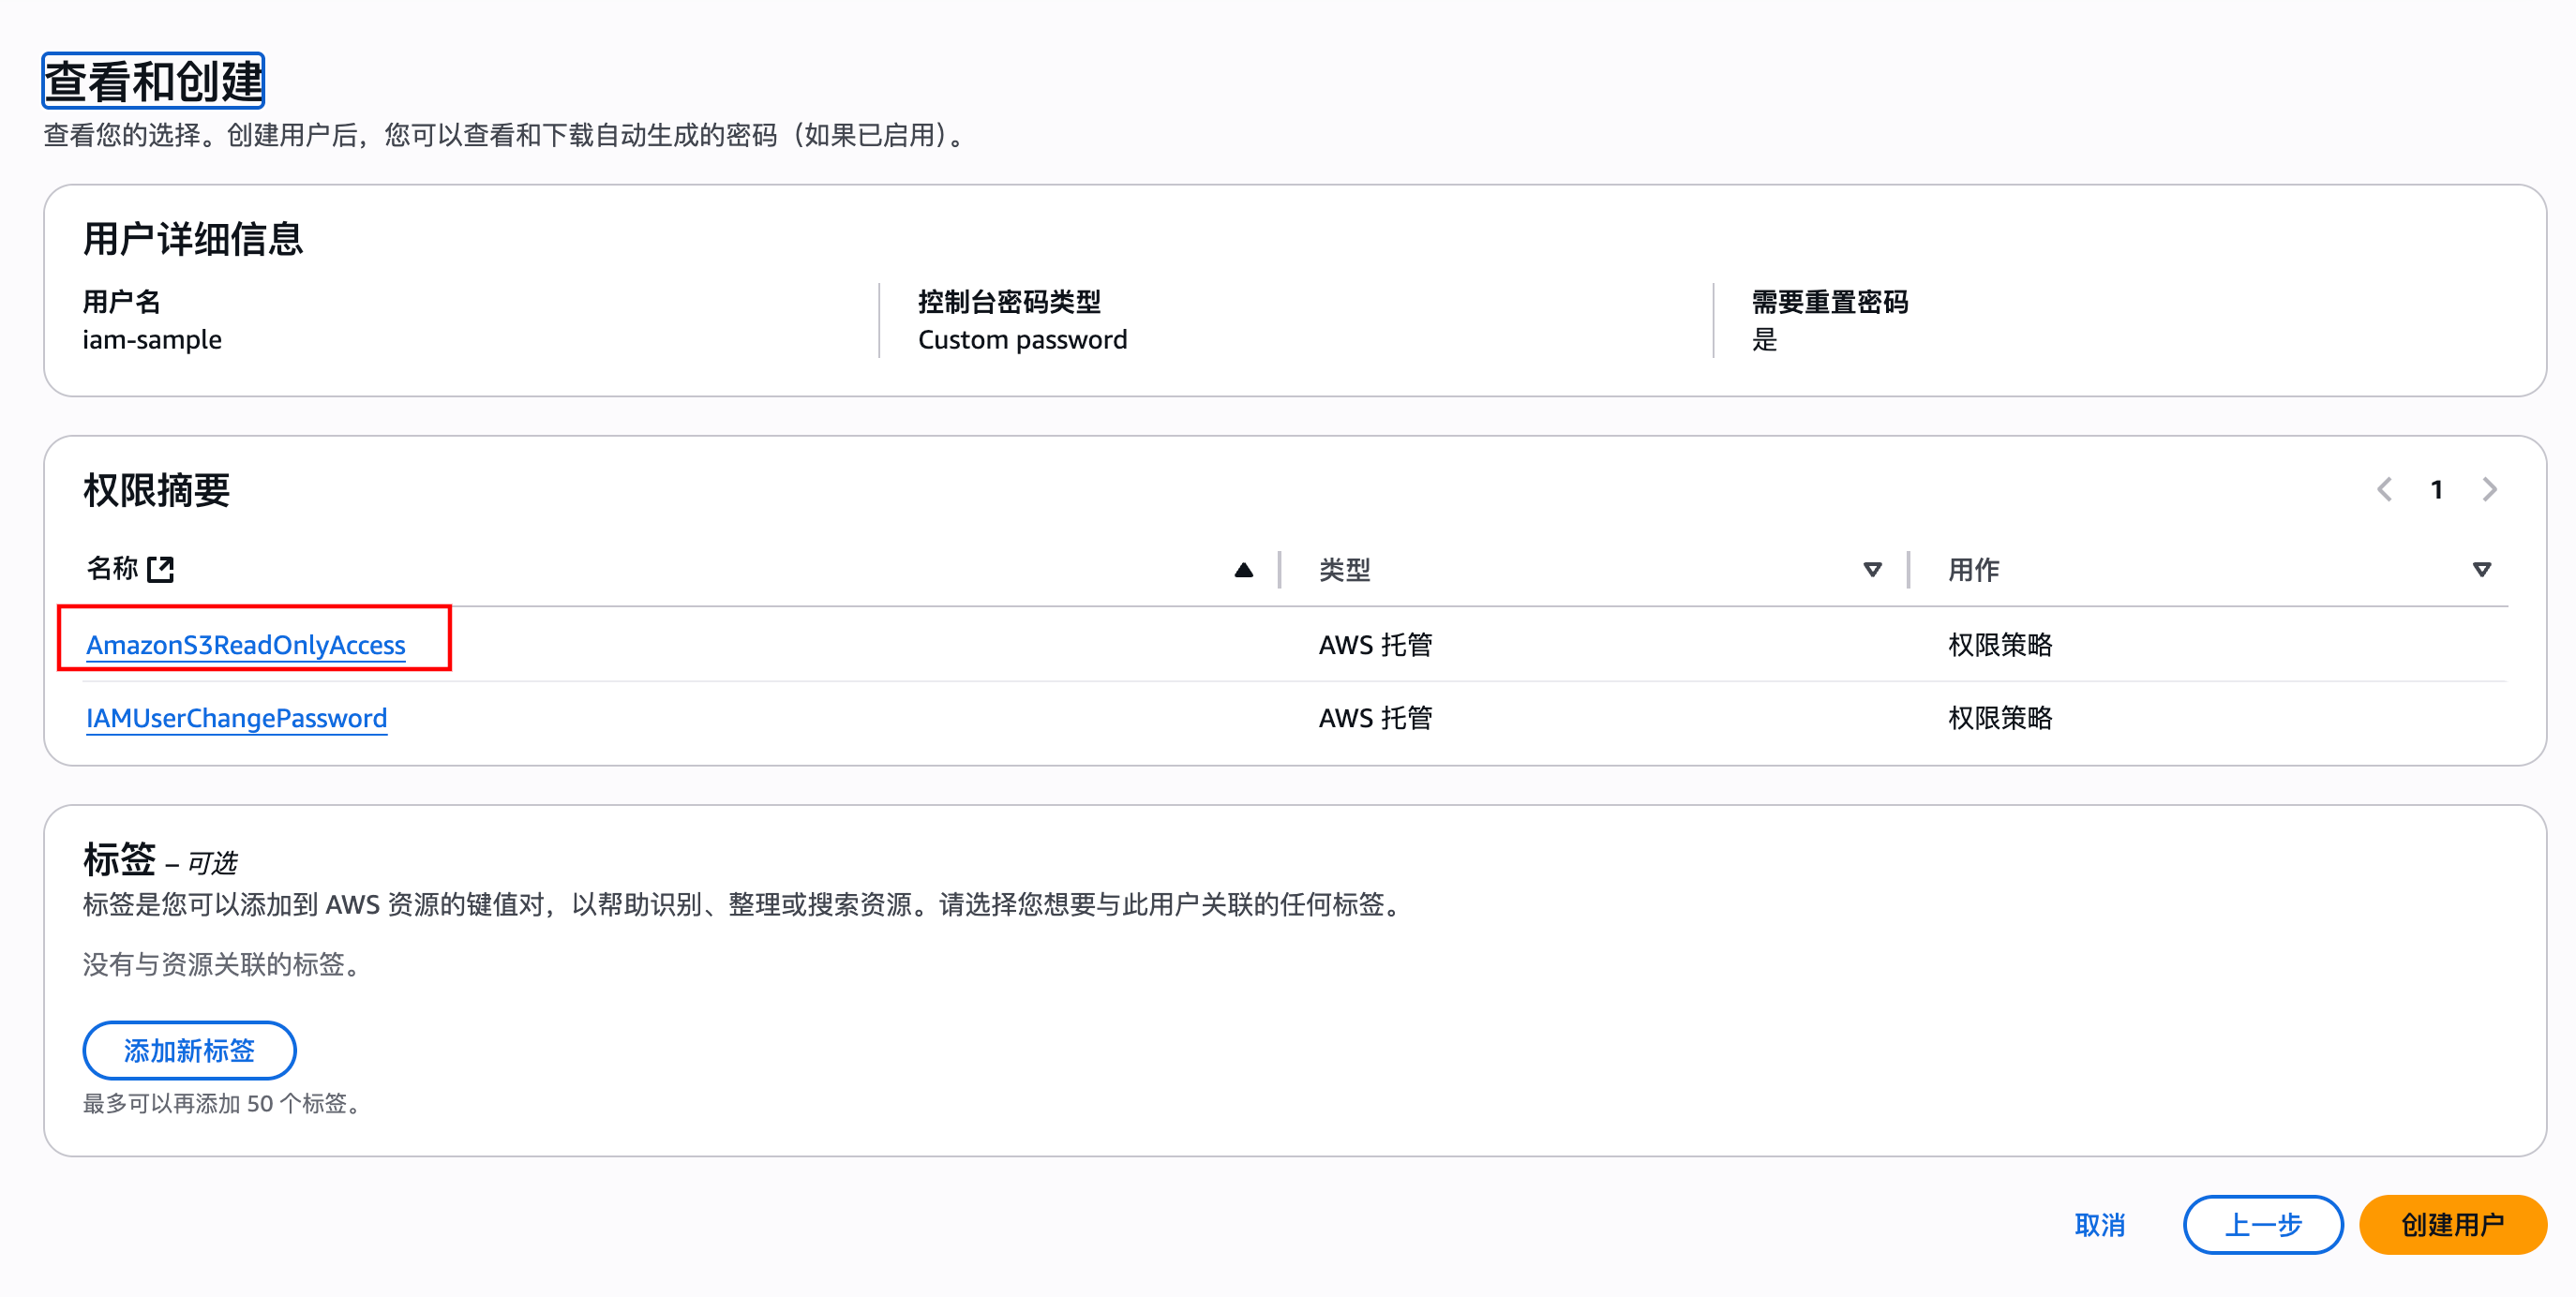The image size is (2576, 1297).
Task: Click the 权限摘要 section title
Action: 155,490
